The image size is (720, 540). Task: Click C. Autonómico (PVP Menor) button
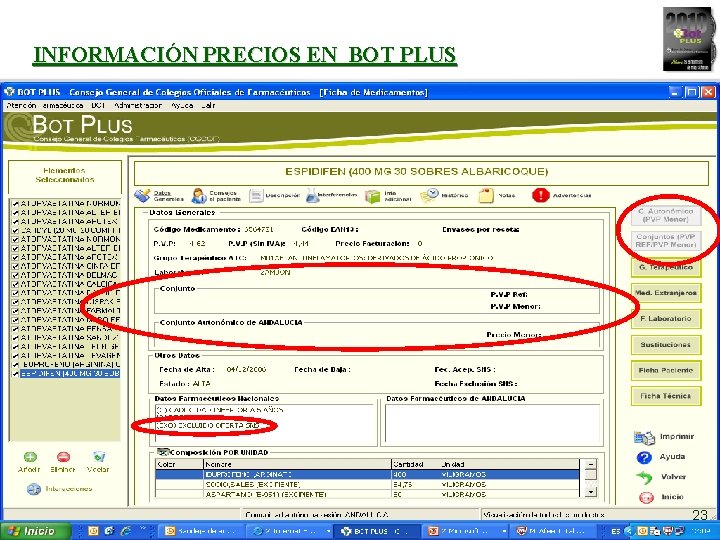point(665,215)
